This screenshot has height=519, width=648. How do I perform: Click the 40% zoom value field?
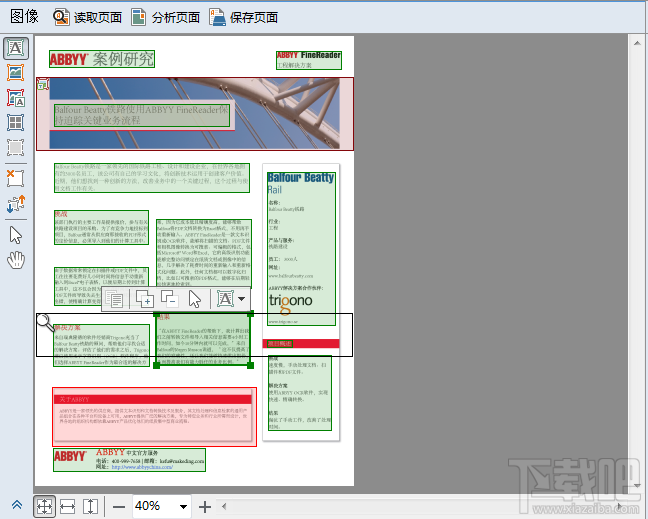(x=154, y=506)
